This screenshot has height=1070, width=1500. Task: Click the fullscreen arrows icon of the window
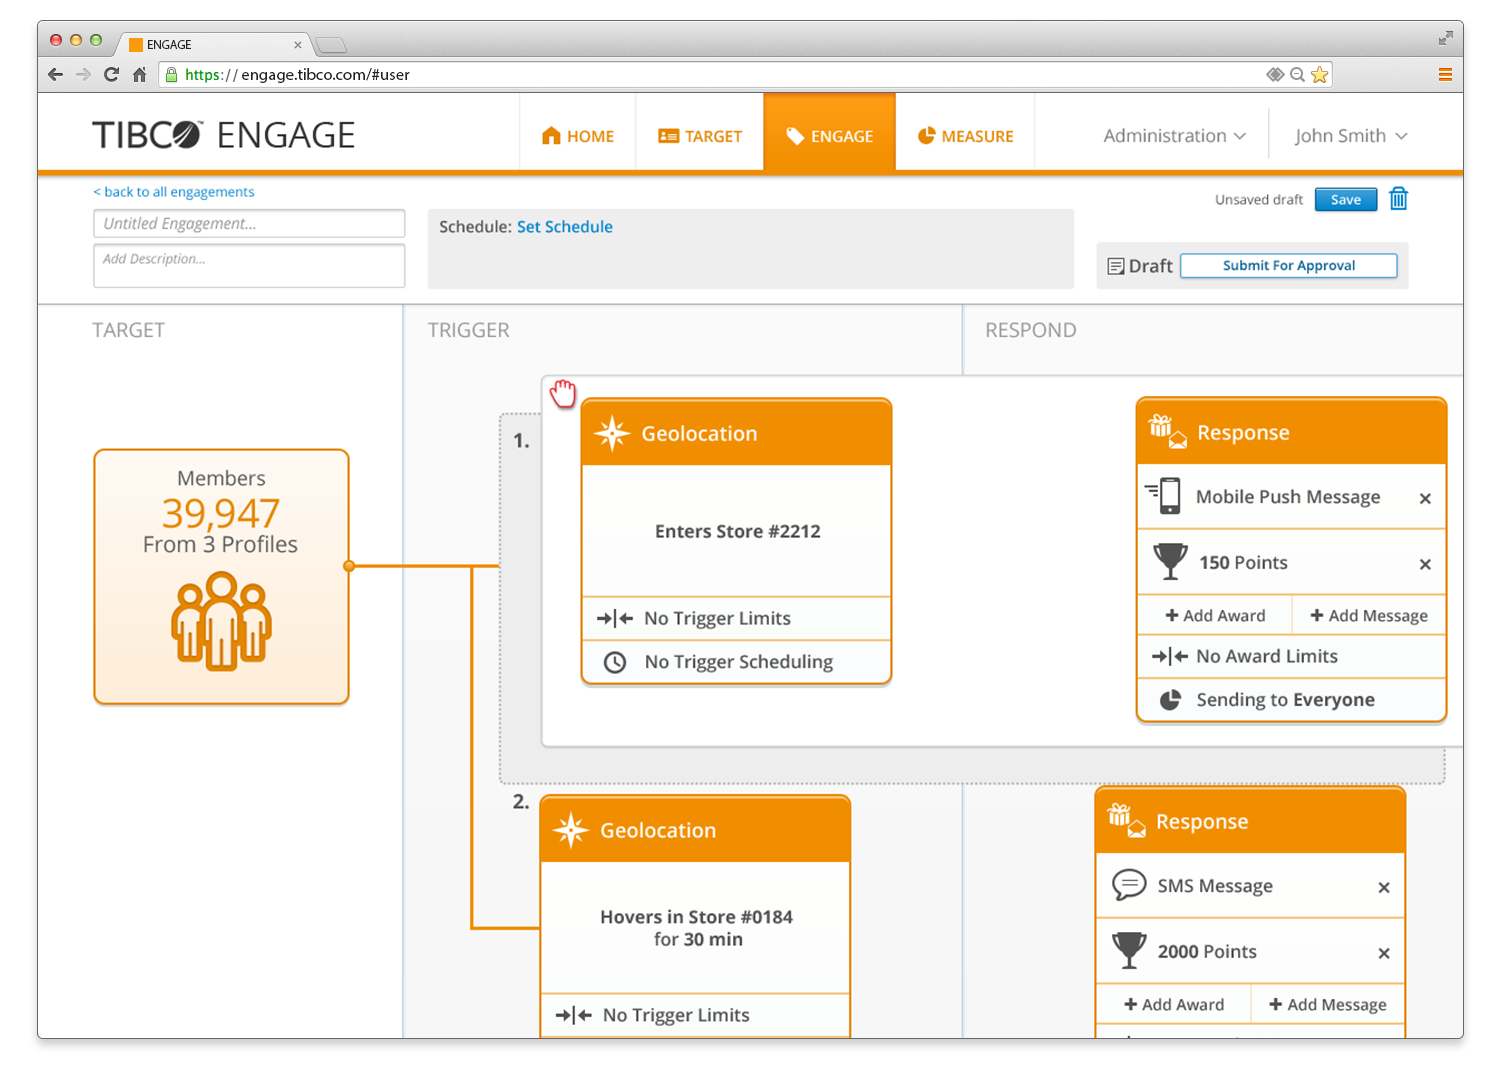(1445, 39)
